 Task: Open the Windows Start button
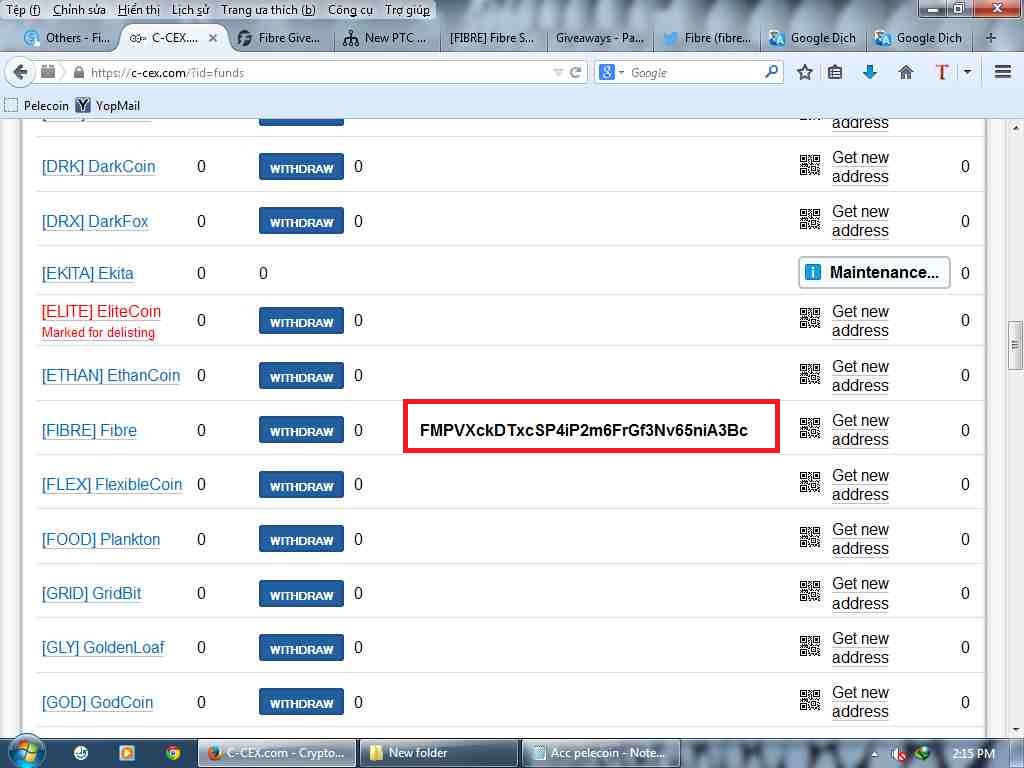[25, 752]
